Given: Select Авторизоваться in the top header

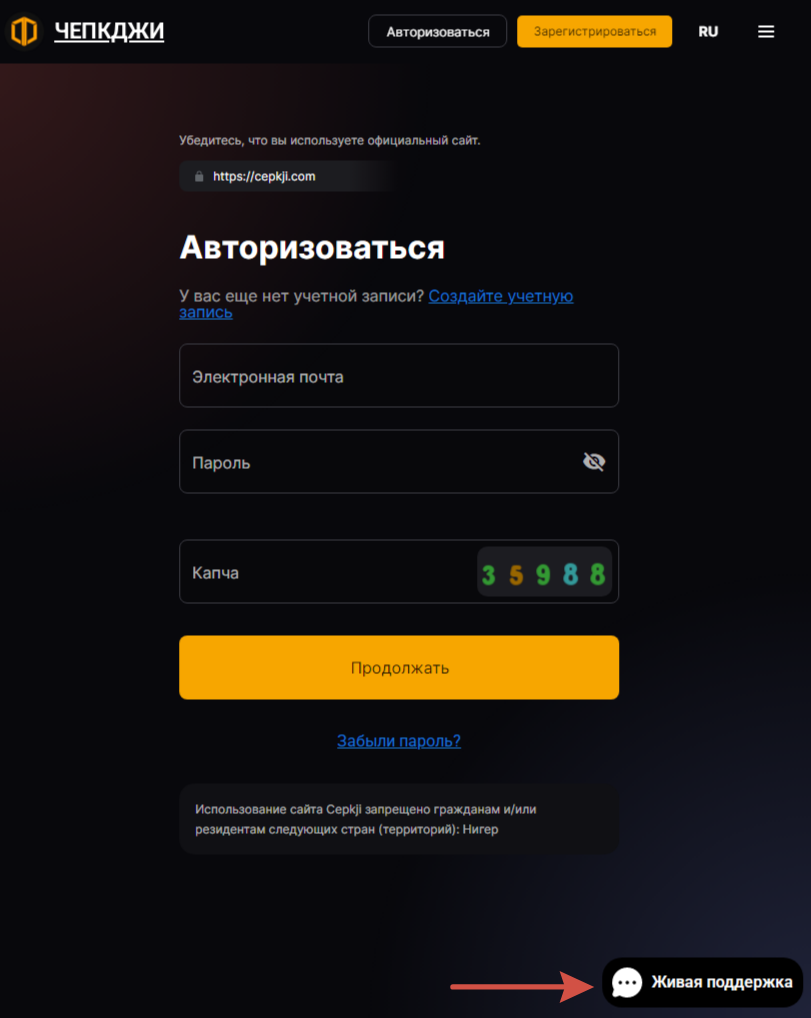Looking at the screenshot, I should click(438, 31).
